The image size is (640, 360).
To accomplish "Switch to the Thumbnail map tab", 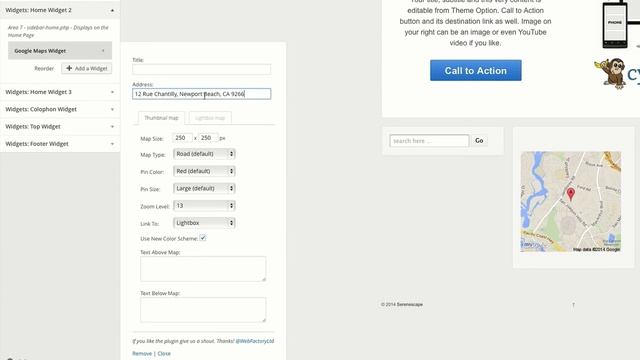I will (x=161, y=118).
